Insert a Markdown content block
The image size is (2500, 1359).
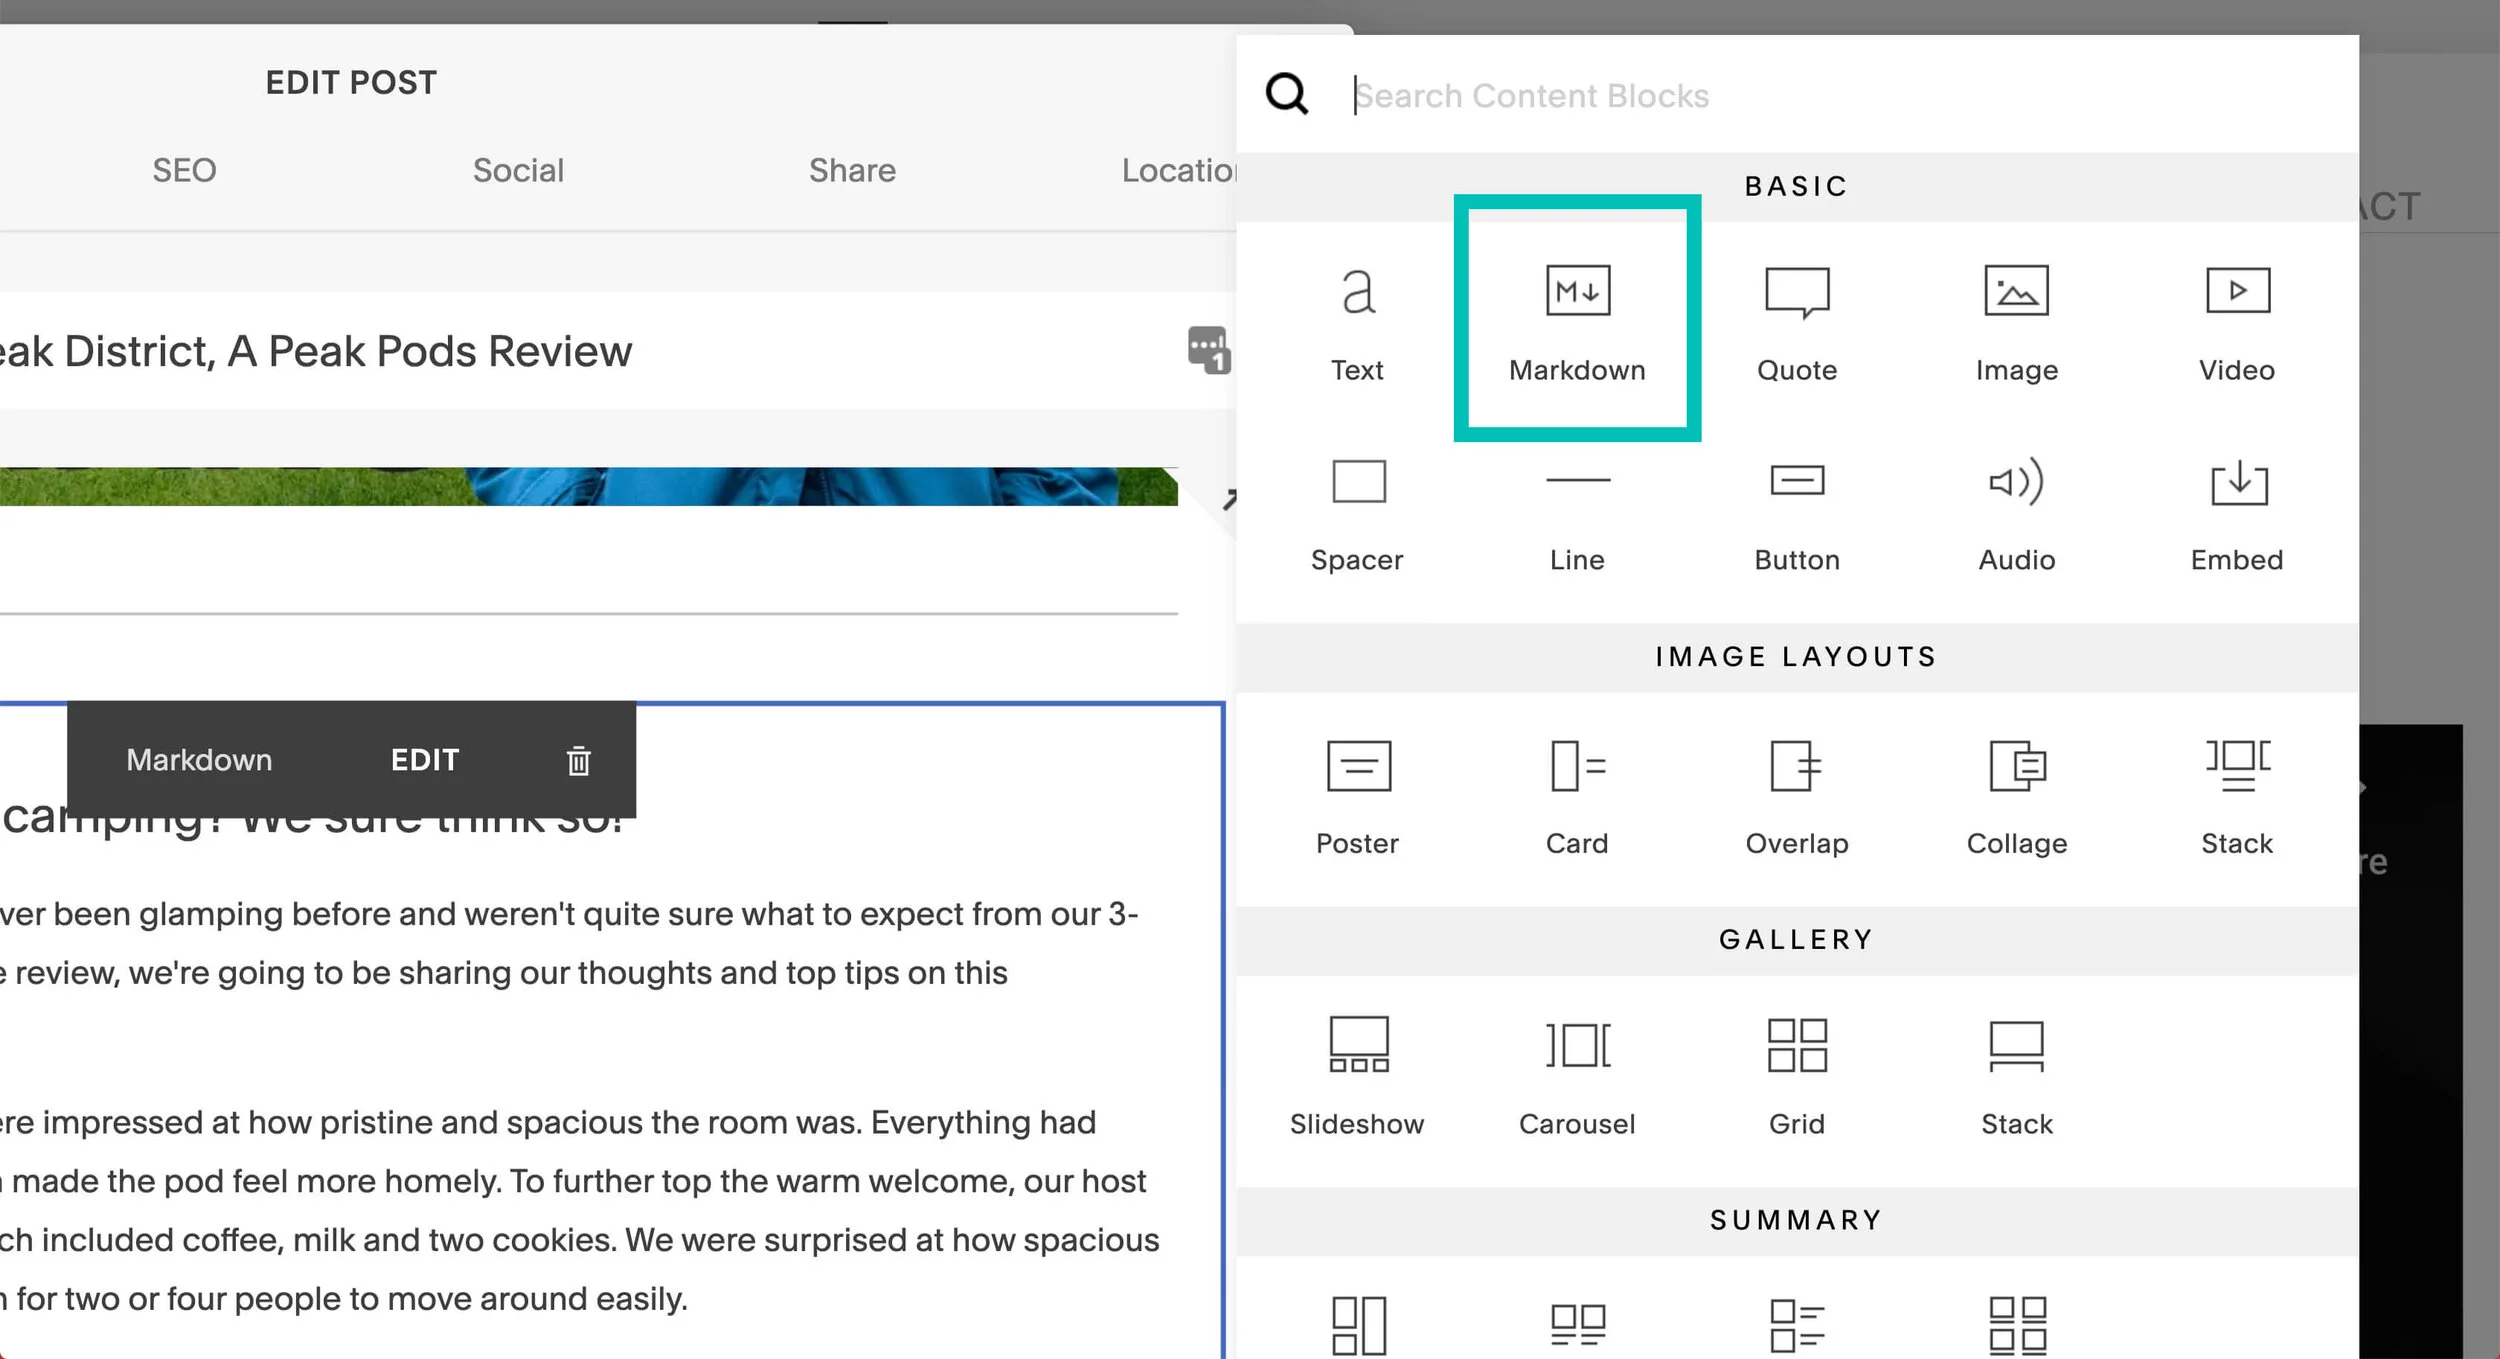pyautogui.click(x=1577, y=320)
